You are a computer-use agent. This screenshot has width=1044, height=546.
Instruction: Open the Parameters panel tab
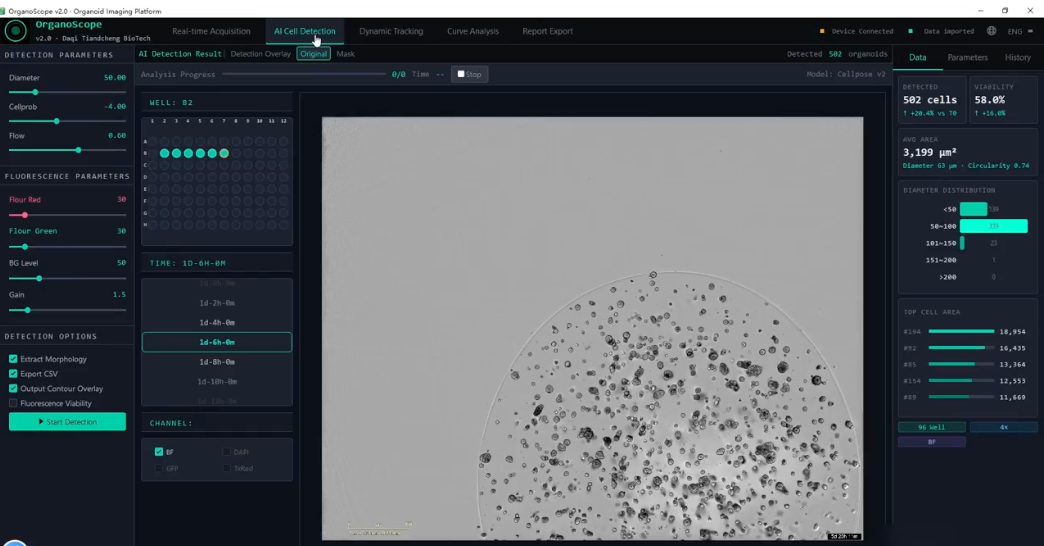[967, 57]
